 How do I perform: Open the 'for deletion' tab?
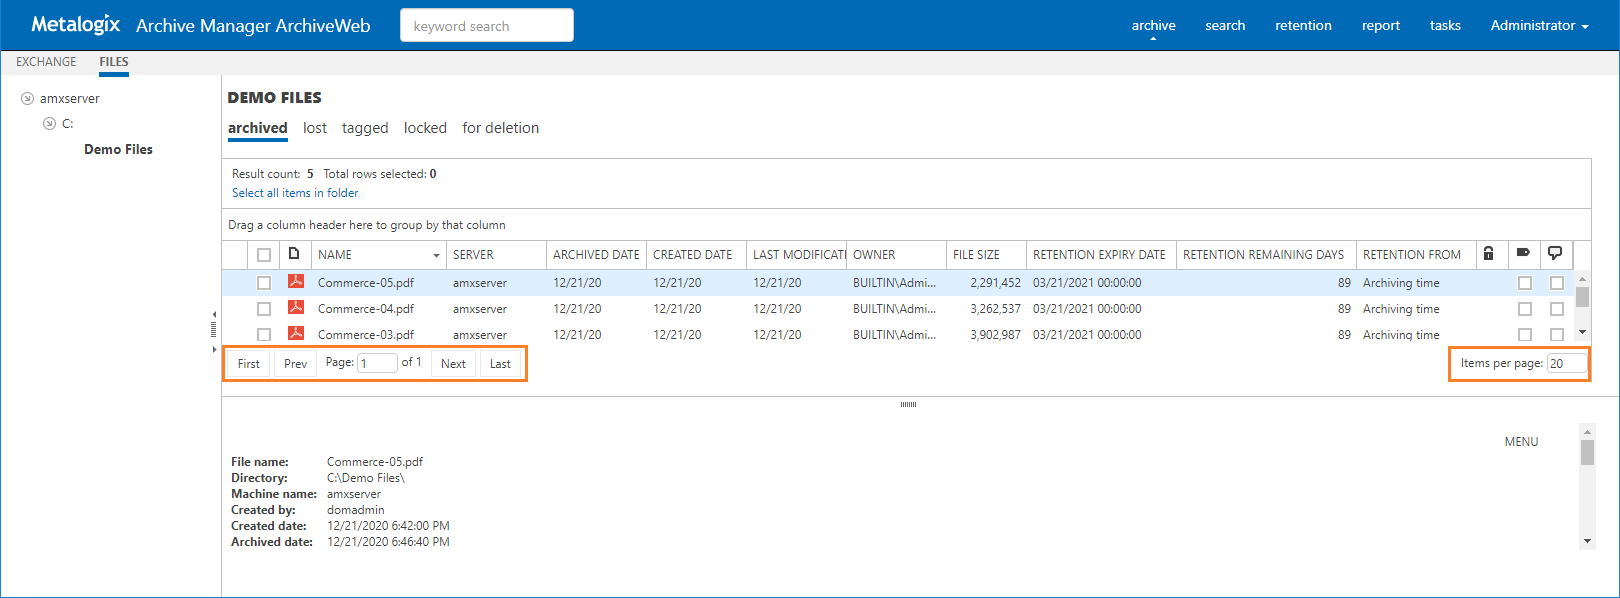point(500,128)
